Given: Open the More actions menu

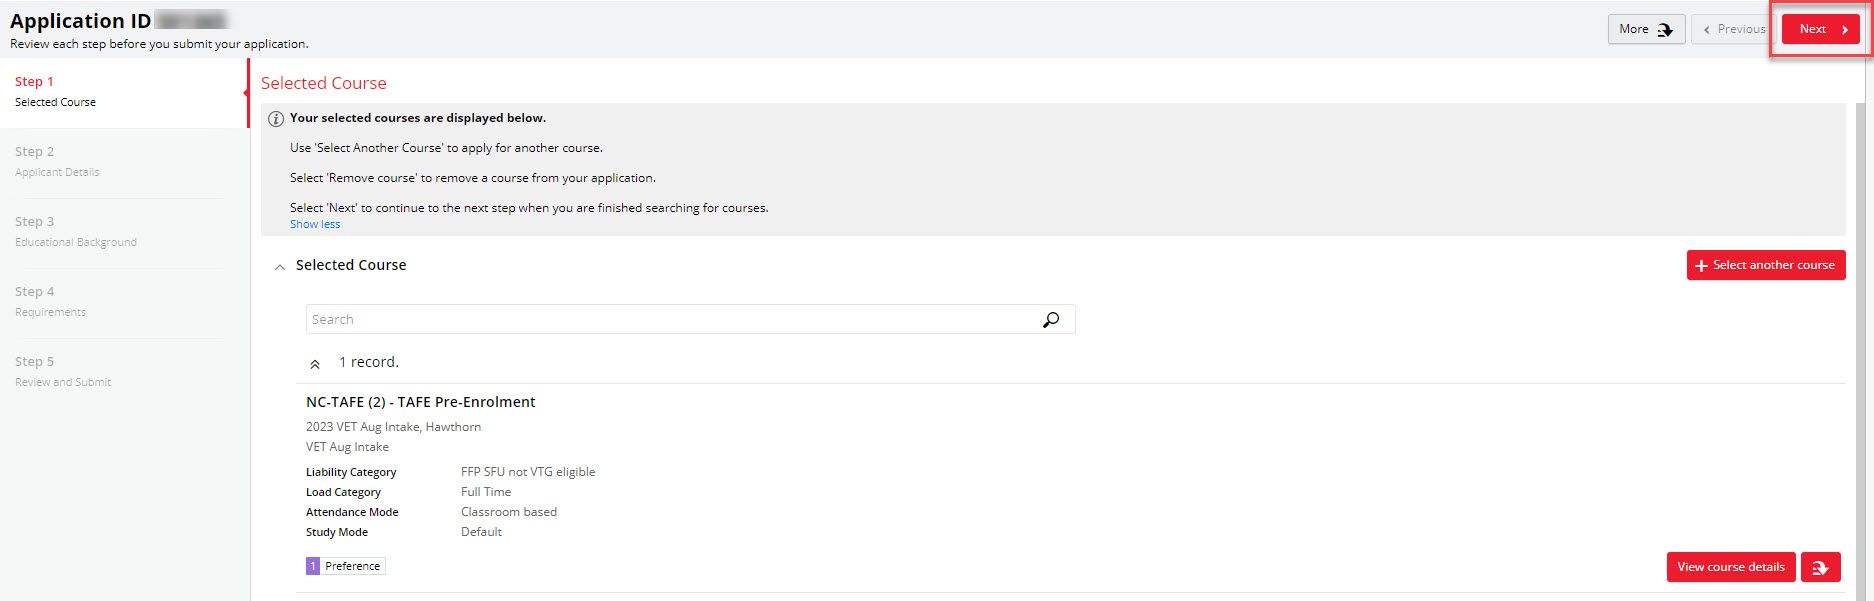Looking at the screenshot, I should 1645,29.
